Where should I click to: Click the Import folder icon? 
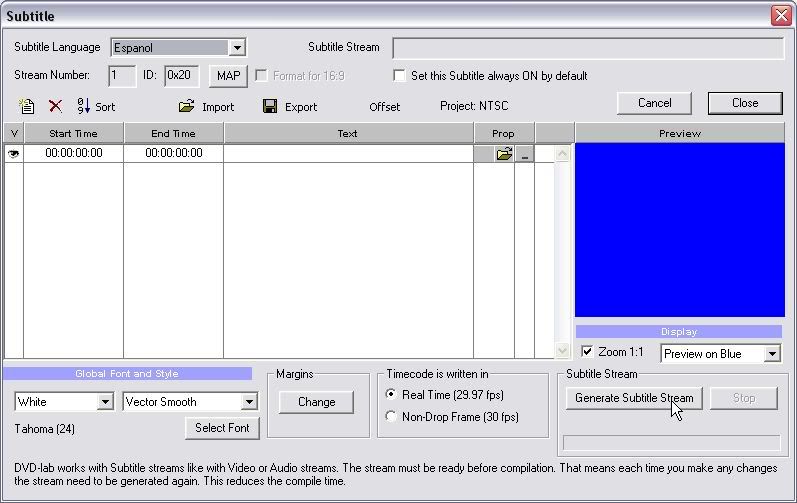point(187,106)
